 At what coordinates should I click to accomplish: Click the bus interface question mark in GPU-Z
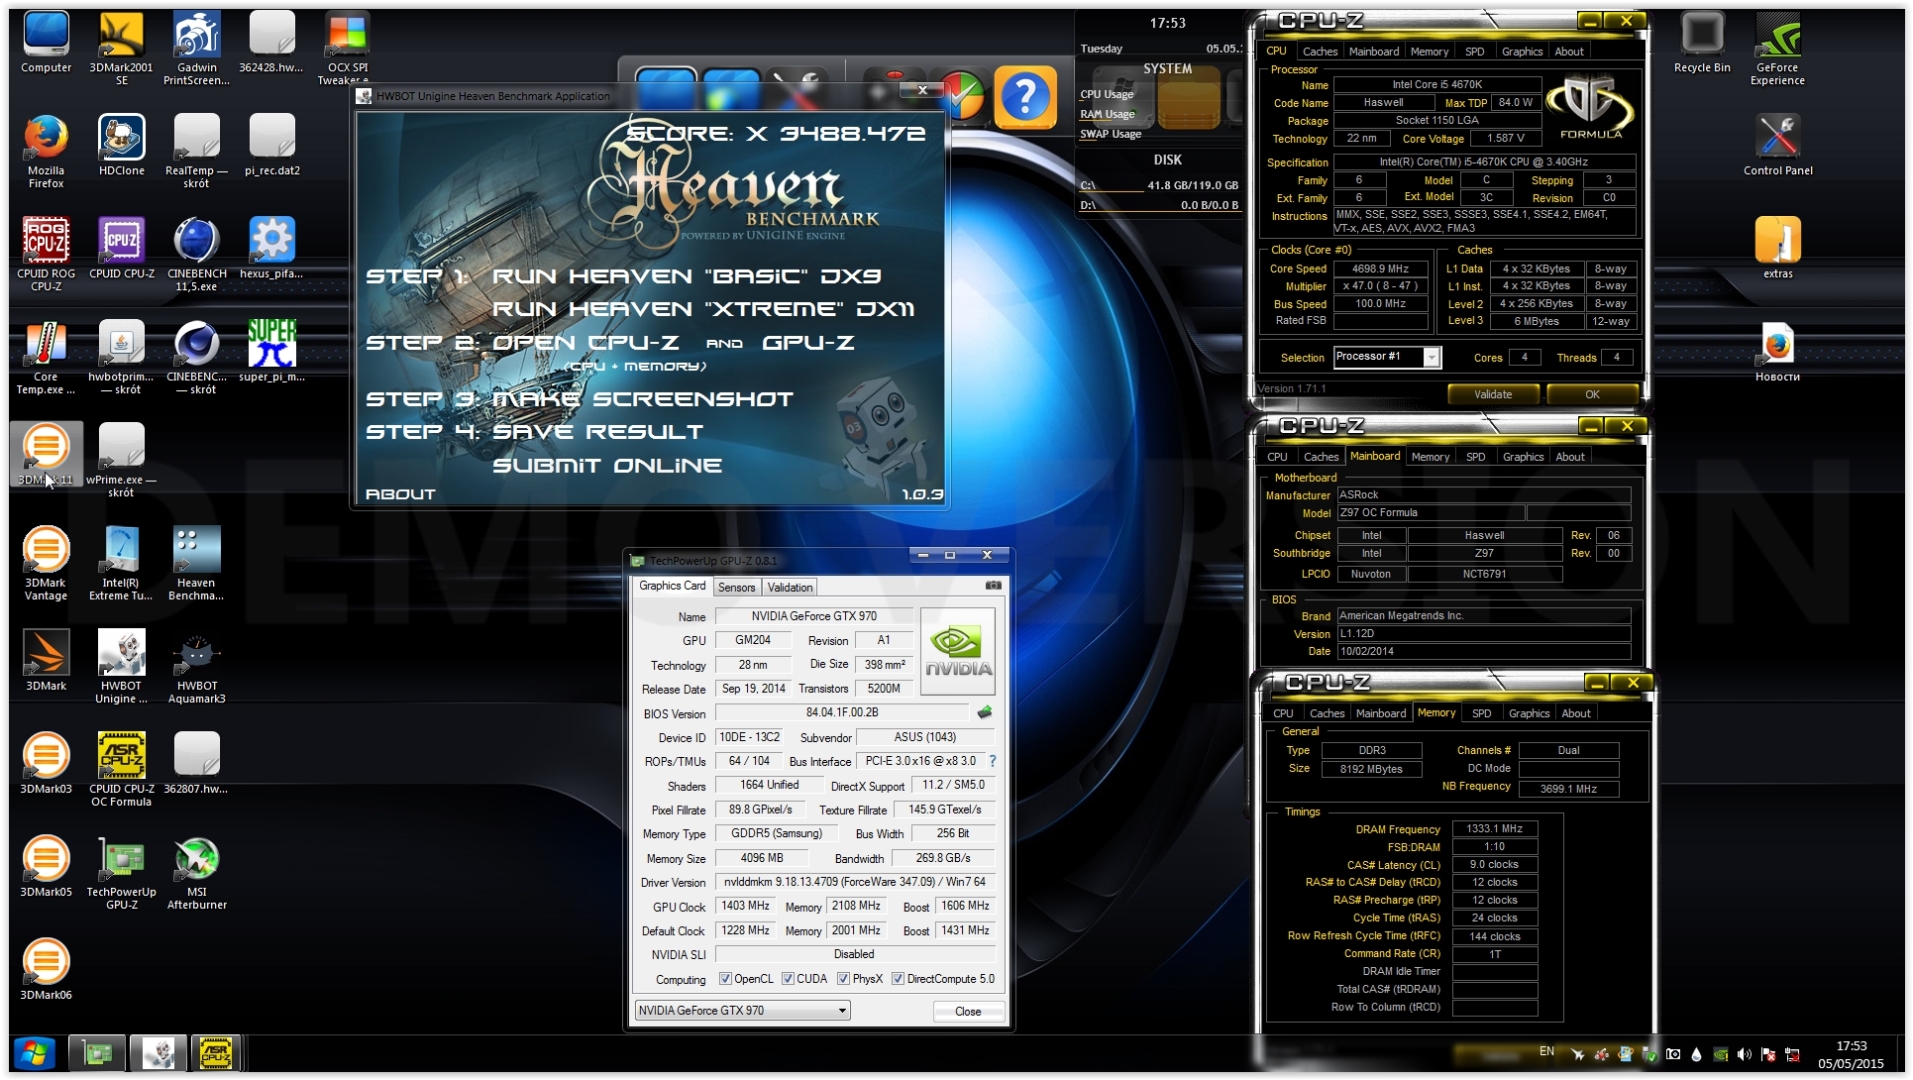coord(992,761)
